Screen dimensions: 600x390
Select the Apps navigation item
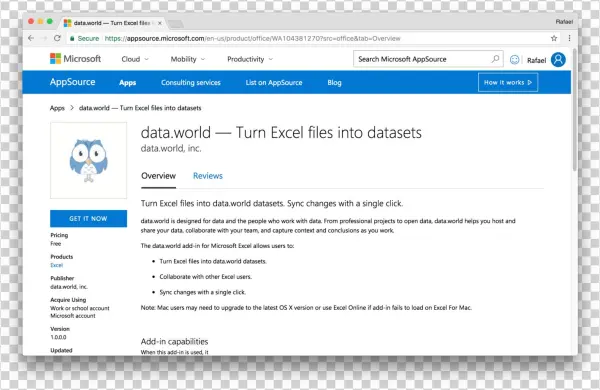coord(127,83)
